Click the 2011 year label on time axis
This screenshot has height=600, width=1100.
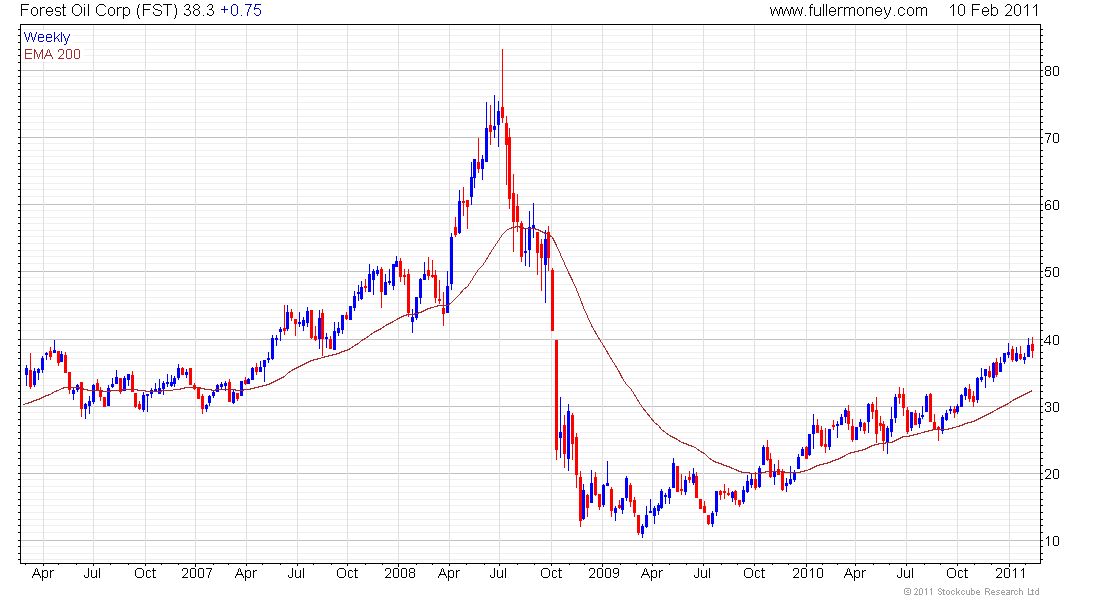[1010, 573]
